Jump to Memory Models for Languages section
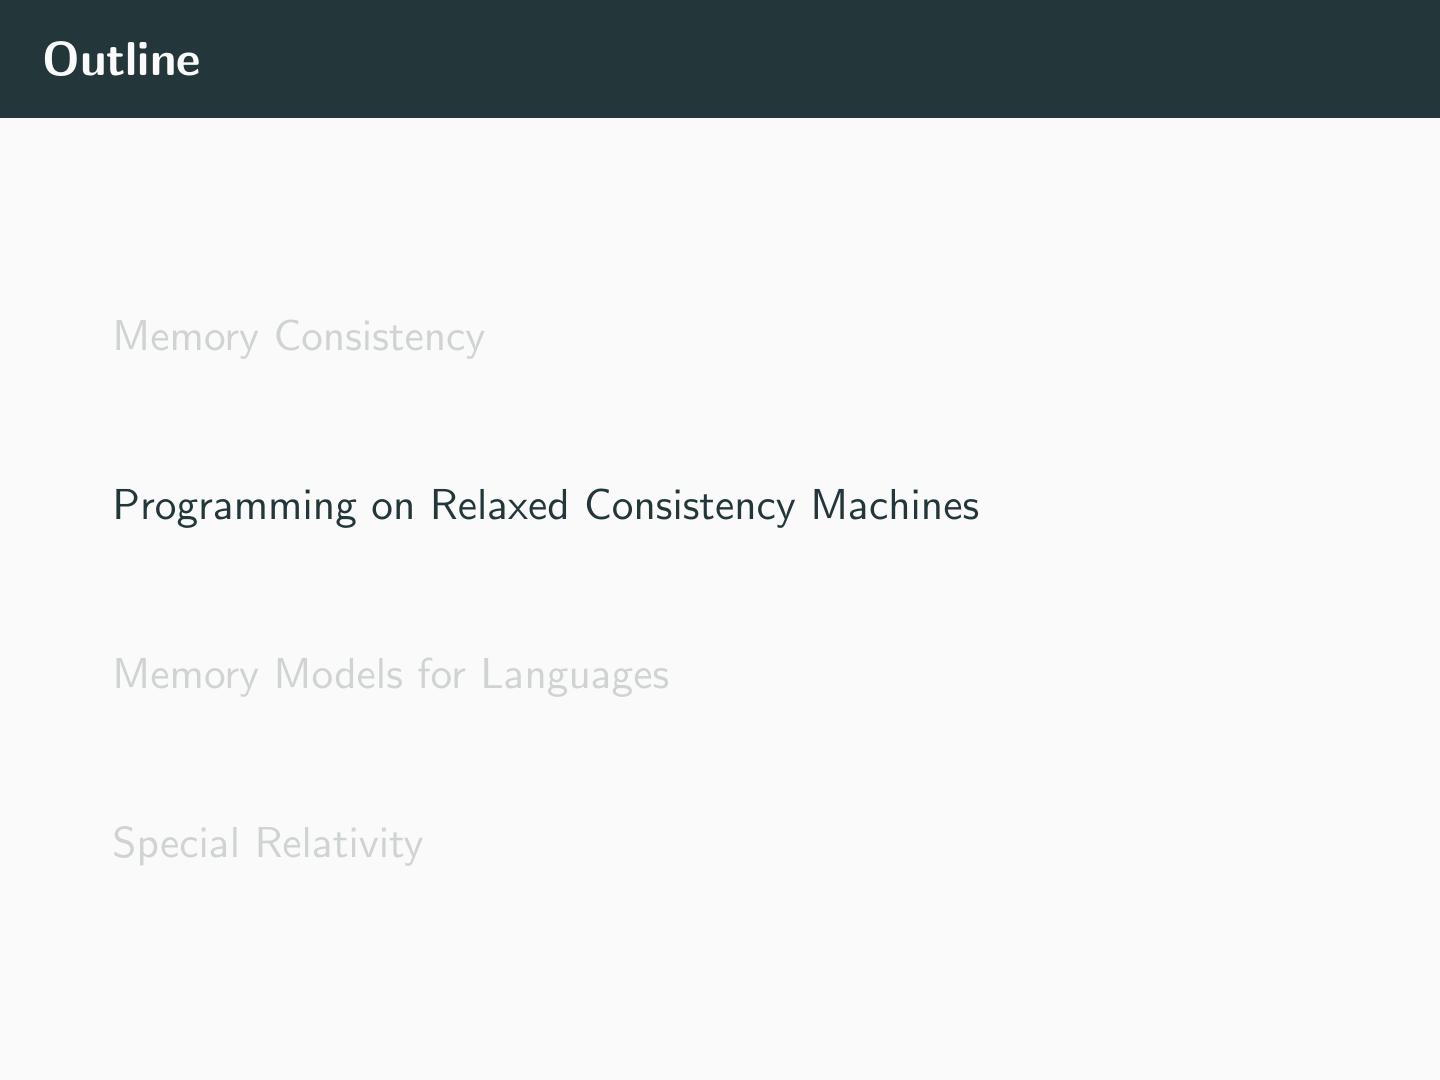Image resolution: width=1440 pixels, height=1080 pixels. click(390, 675)
